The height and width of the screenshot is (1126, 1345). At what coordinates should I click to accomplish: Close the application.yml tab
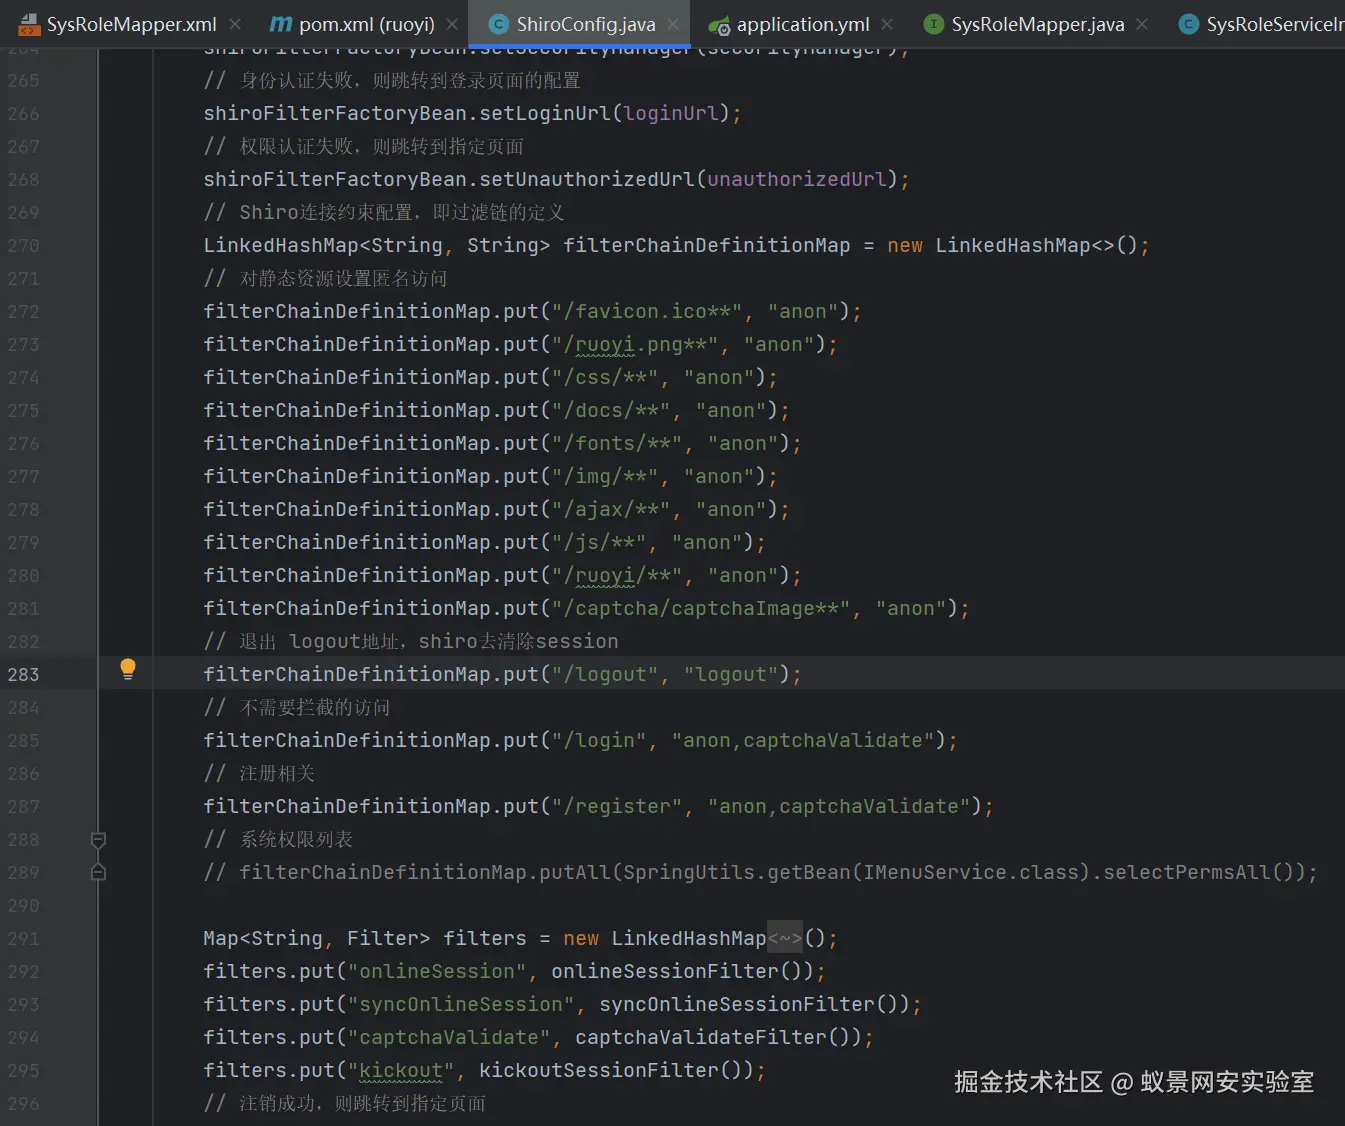(888, 24)
